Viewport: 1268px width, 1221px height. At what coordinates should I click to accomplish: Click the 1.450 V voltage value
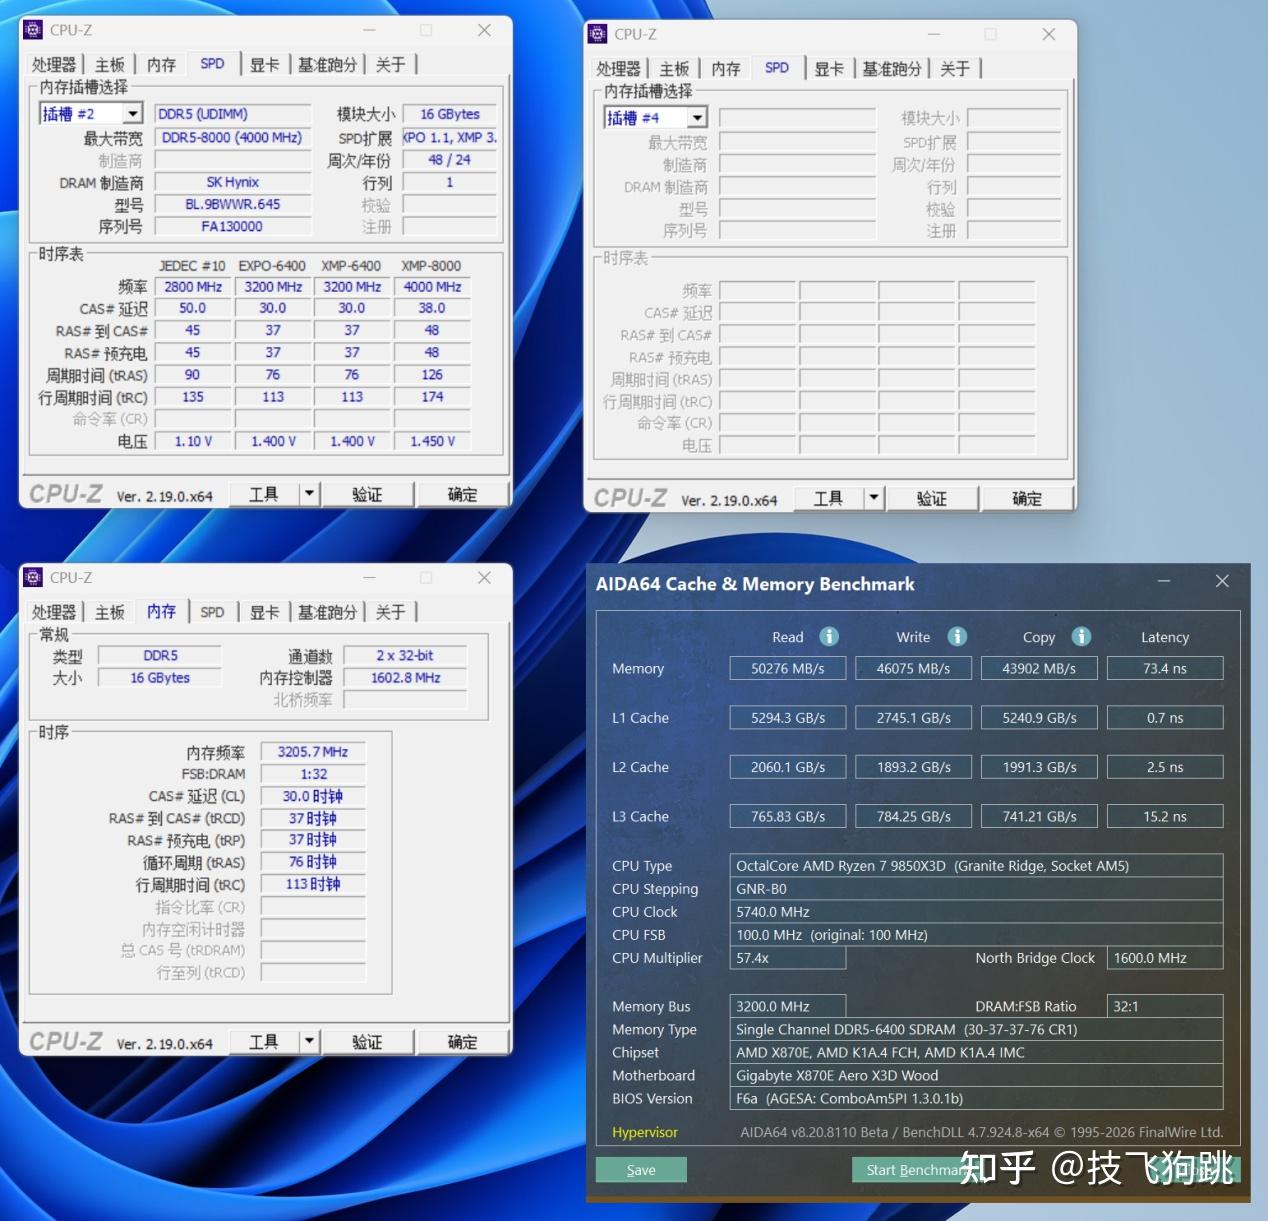432,441
